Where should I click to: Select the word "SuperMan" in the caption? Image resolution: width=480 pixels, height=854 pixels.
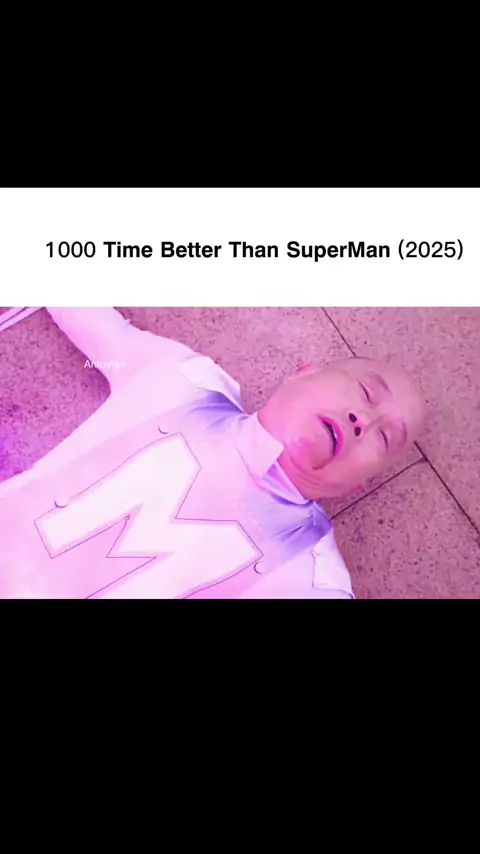click(338, 251)
